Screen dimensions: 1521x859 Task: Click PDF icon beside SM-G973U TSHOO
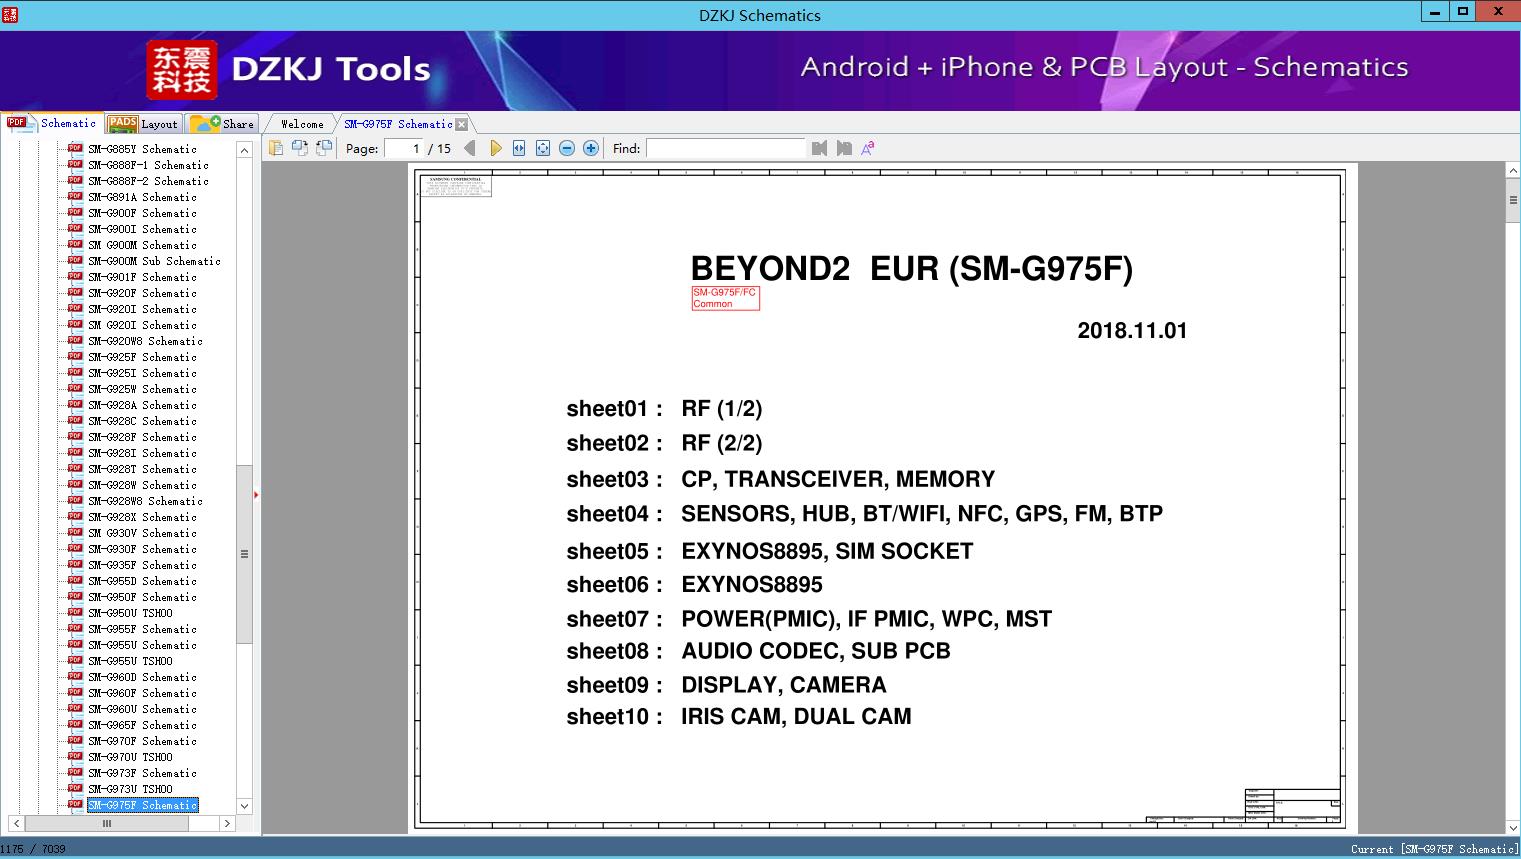point(75,788)
